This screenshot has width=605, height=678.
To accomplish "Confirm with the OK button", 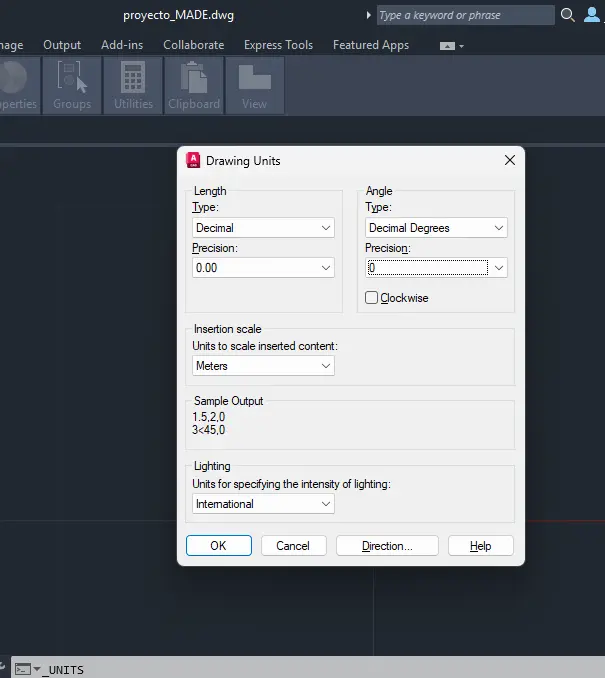I will [219, 546].
